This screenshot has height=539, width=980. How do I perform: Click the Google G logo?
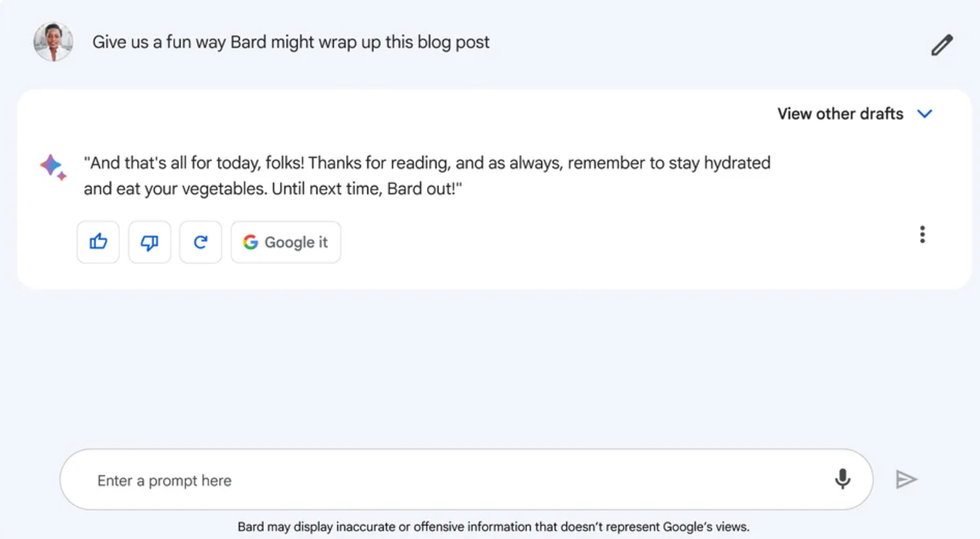coord(251,242)
